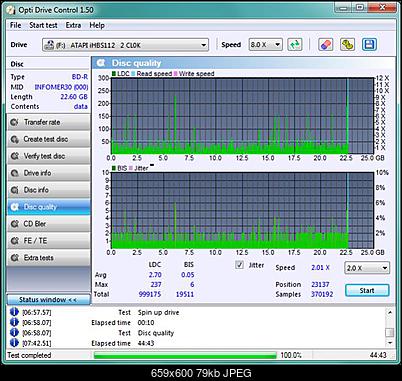Click the drive icon in Drive dropdown
402x381 pixels.
49,45
